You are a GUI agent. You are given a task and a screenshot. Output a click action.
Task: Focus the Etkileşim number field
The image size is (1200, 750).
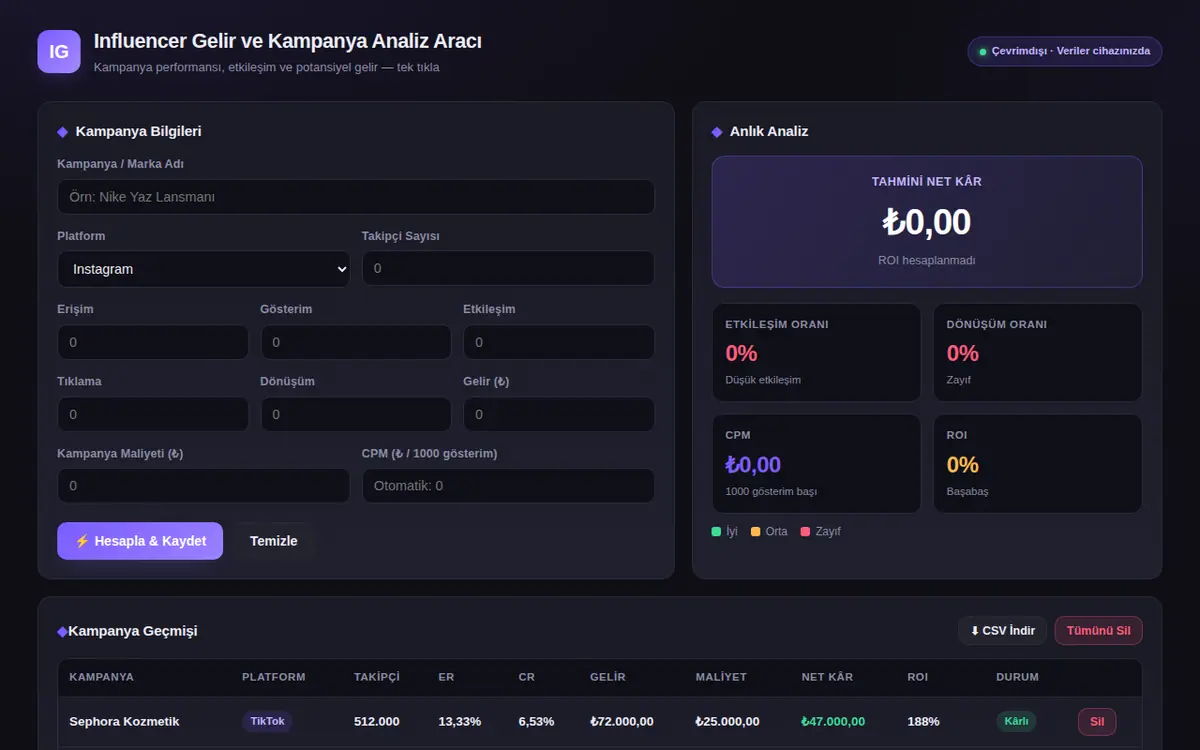(559, 342)
